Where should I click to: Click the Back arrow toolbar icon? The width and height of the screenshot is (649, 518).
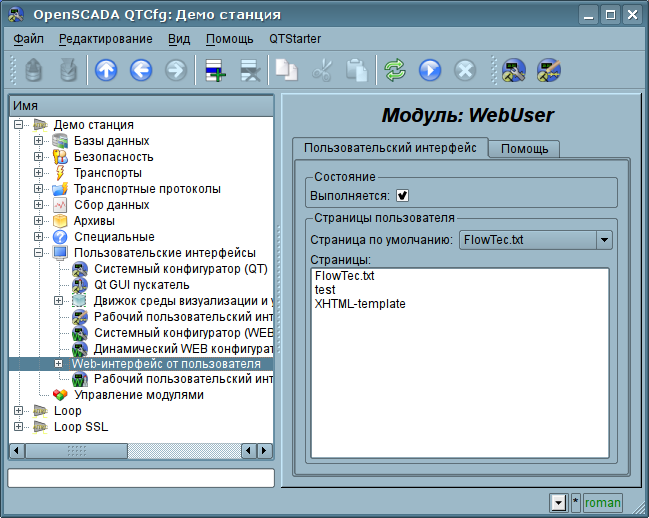[140, 70]
